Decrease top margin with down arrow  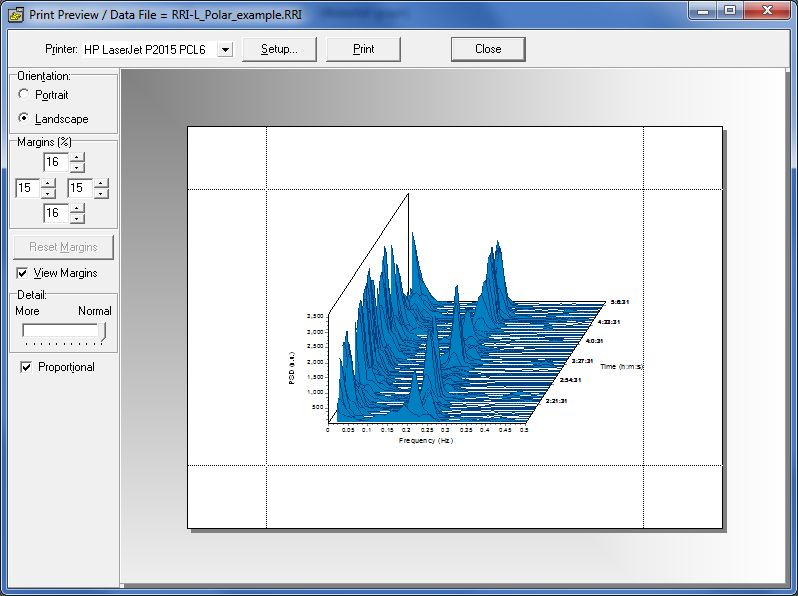[77, 167]
